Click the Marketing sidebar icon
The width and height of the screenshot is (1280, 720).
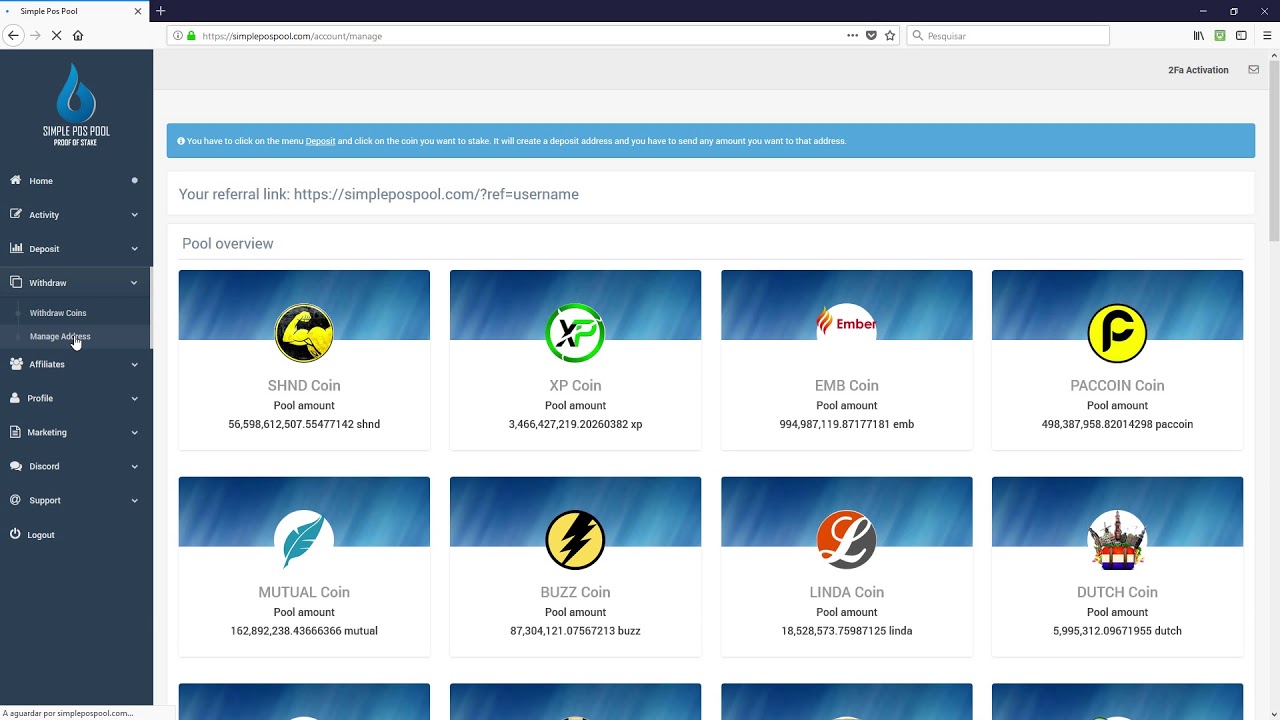click(15, 432)
